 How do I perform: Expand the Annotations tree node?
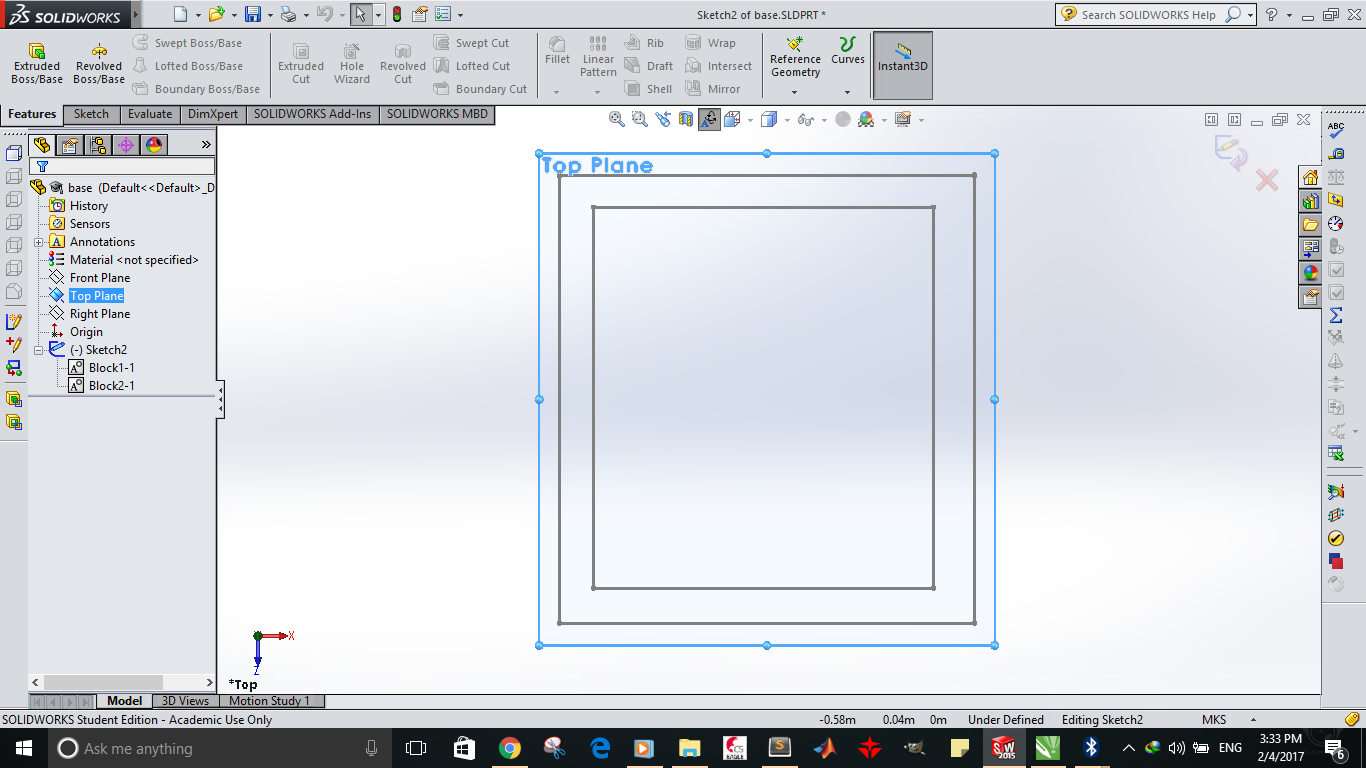click(38, 242)
